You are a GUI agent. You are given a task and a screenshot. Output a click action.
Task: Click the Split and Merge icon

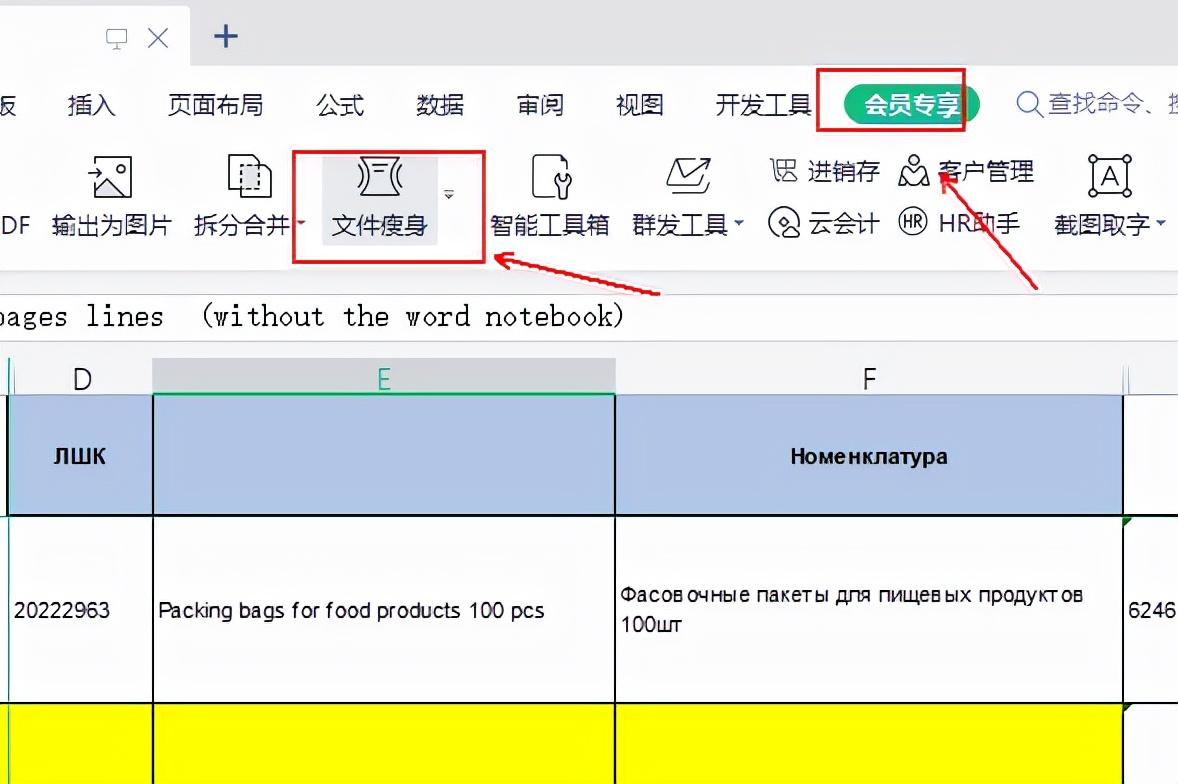point(249,177)
